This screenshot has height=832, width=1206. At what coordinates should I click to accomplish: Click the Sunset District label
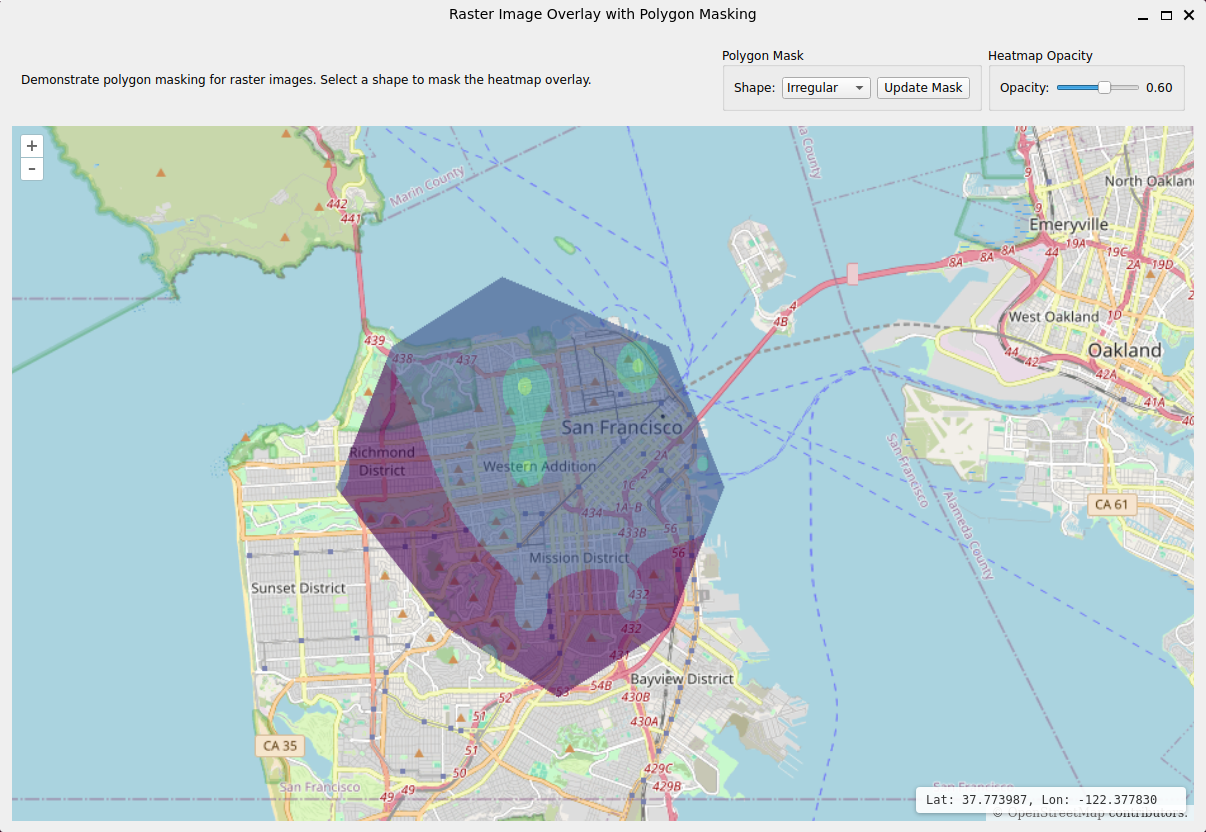[x=298, y=588]
